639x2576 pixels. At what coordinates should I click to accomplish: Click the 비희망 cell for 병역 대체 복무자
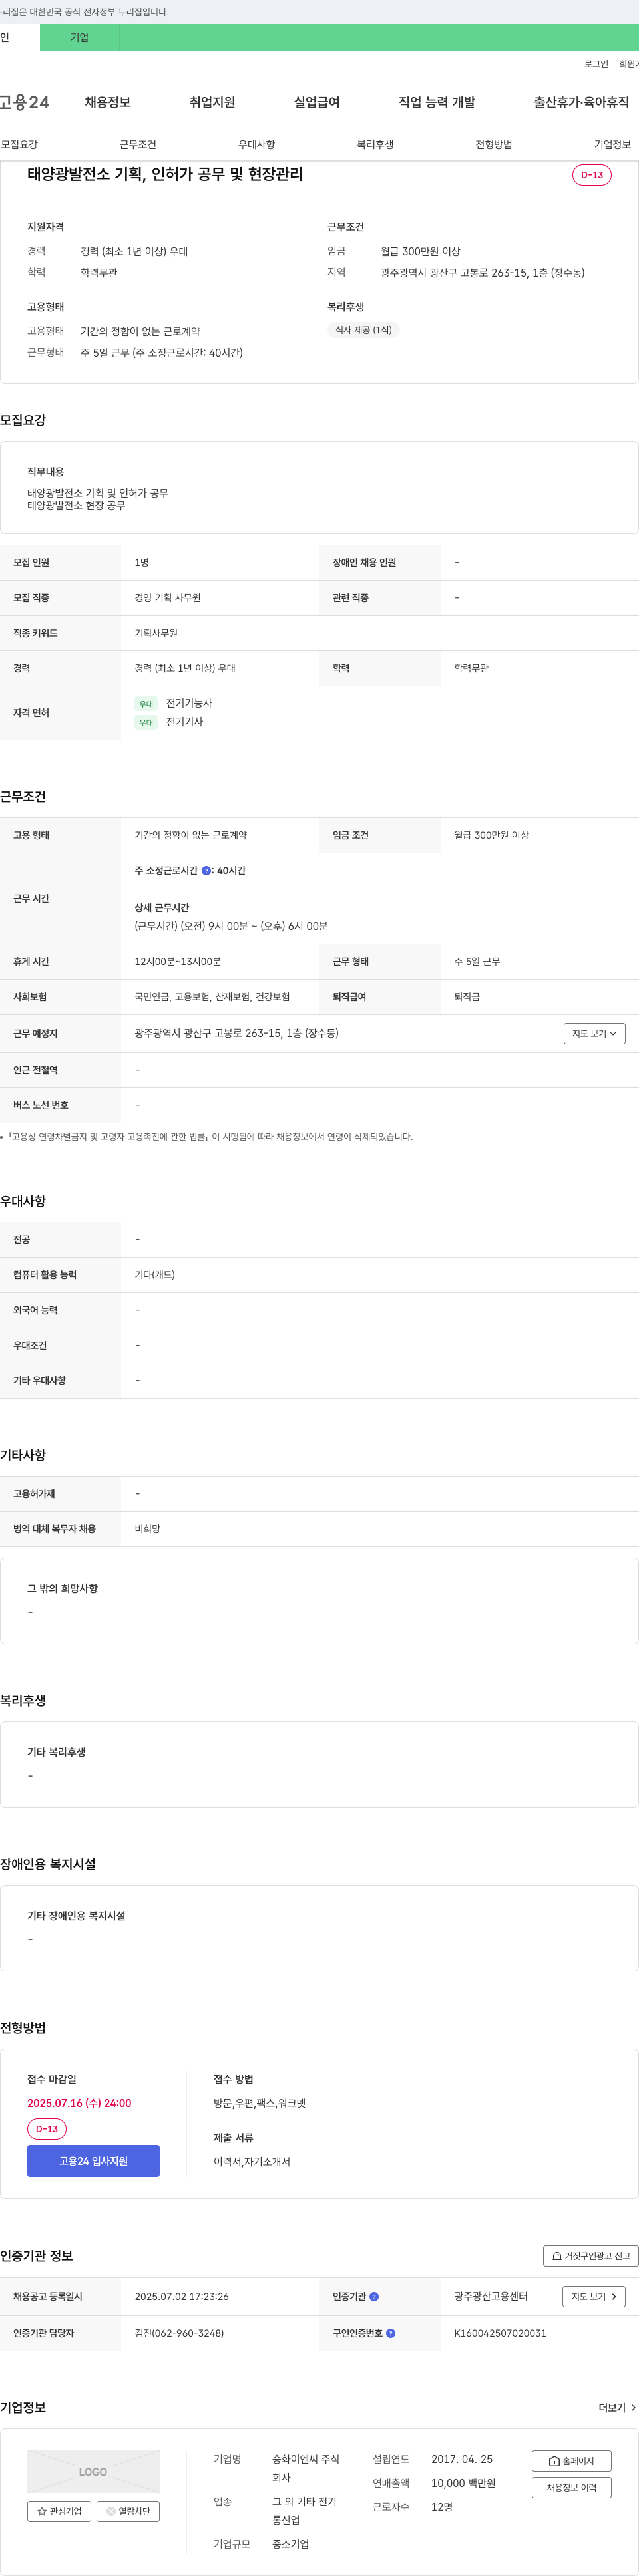point(147,1529)
